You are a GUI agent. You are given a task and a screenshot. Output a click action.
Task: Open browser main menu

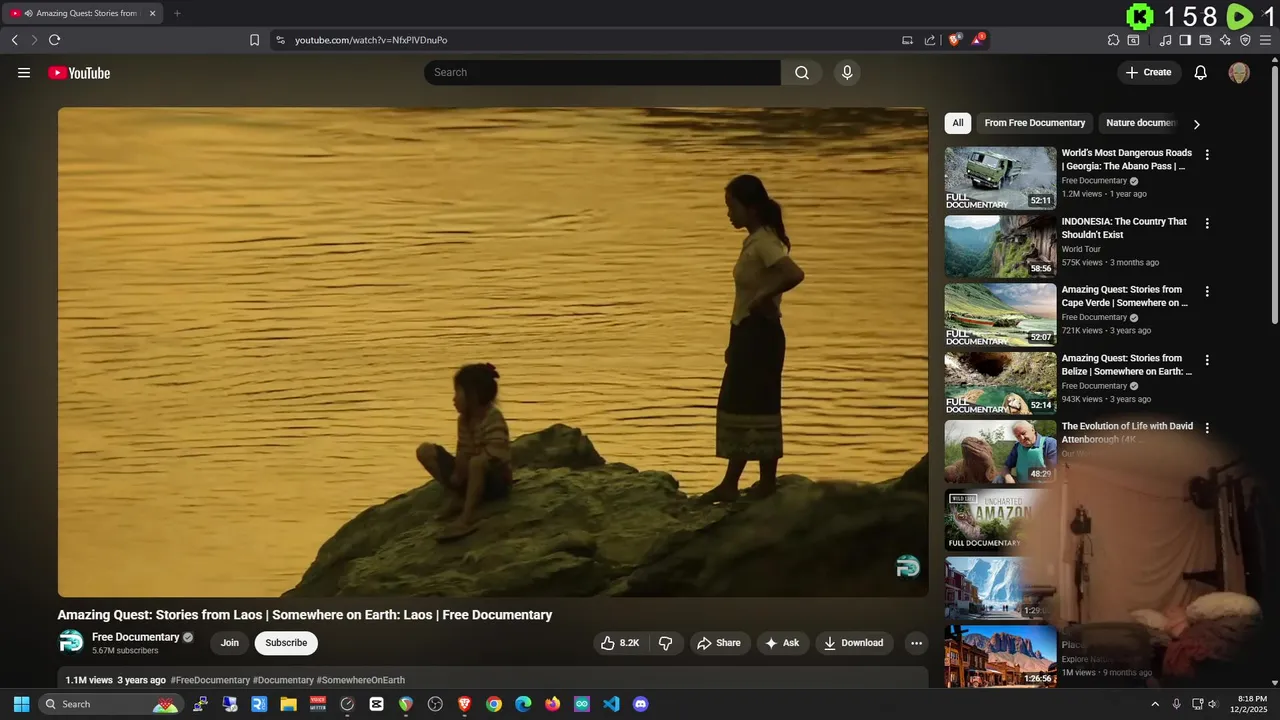click(x=1265, y=40)
